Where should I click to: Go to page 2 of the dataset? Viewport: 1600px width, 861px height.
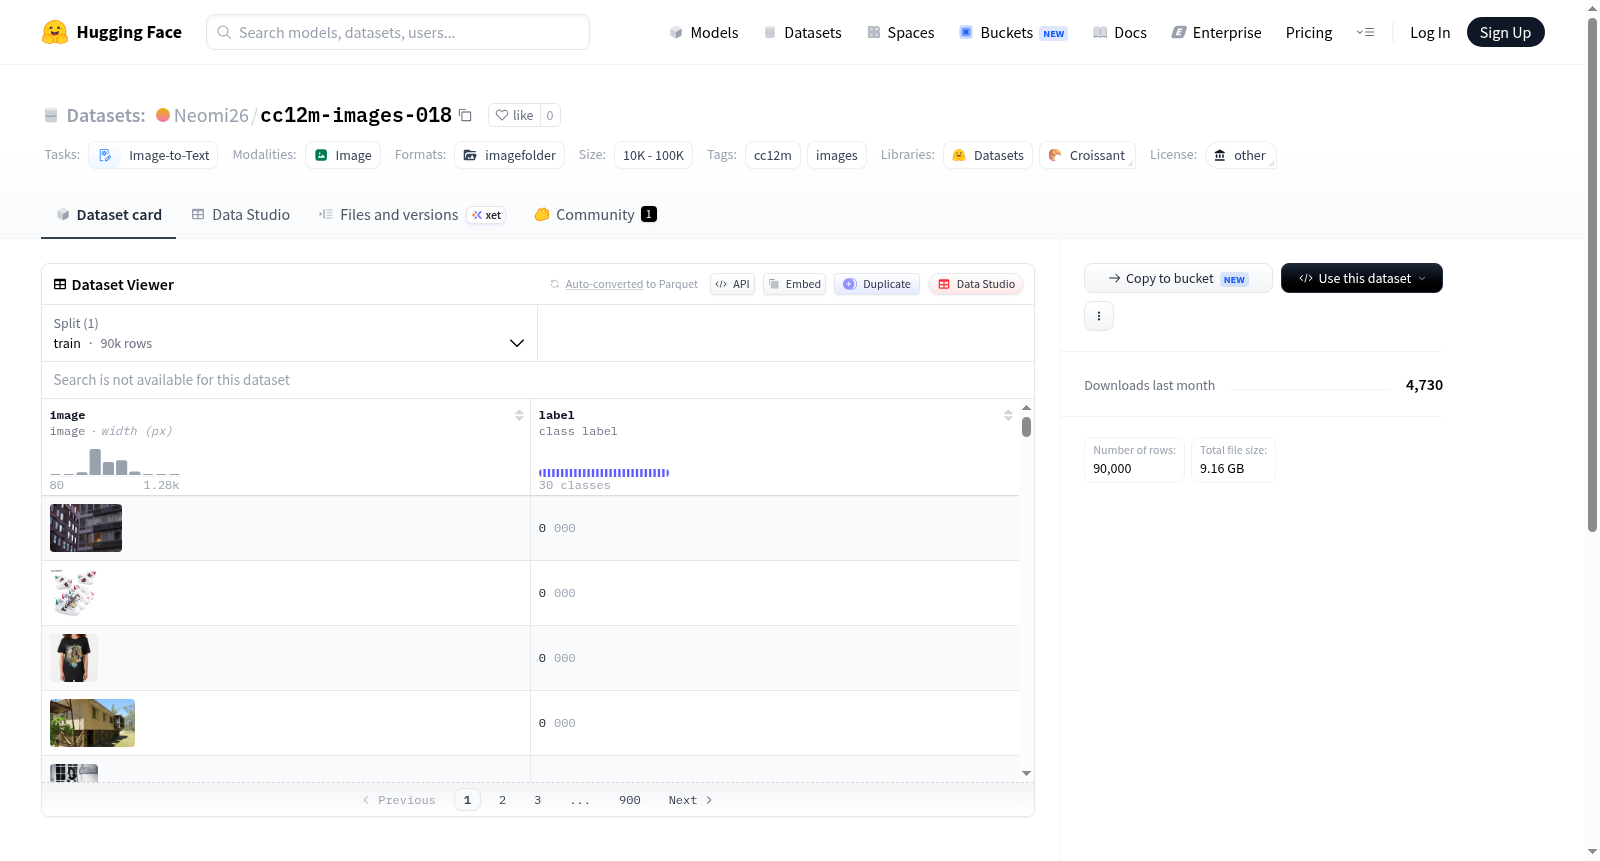pyautogui.click(x=502, y=800)
